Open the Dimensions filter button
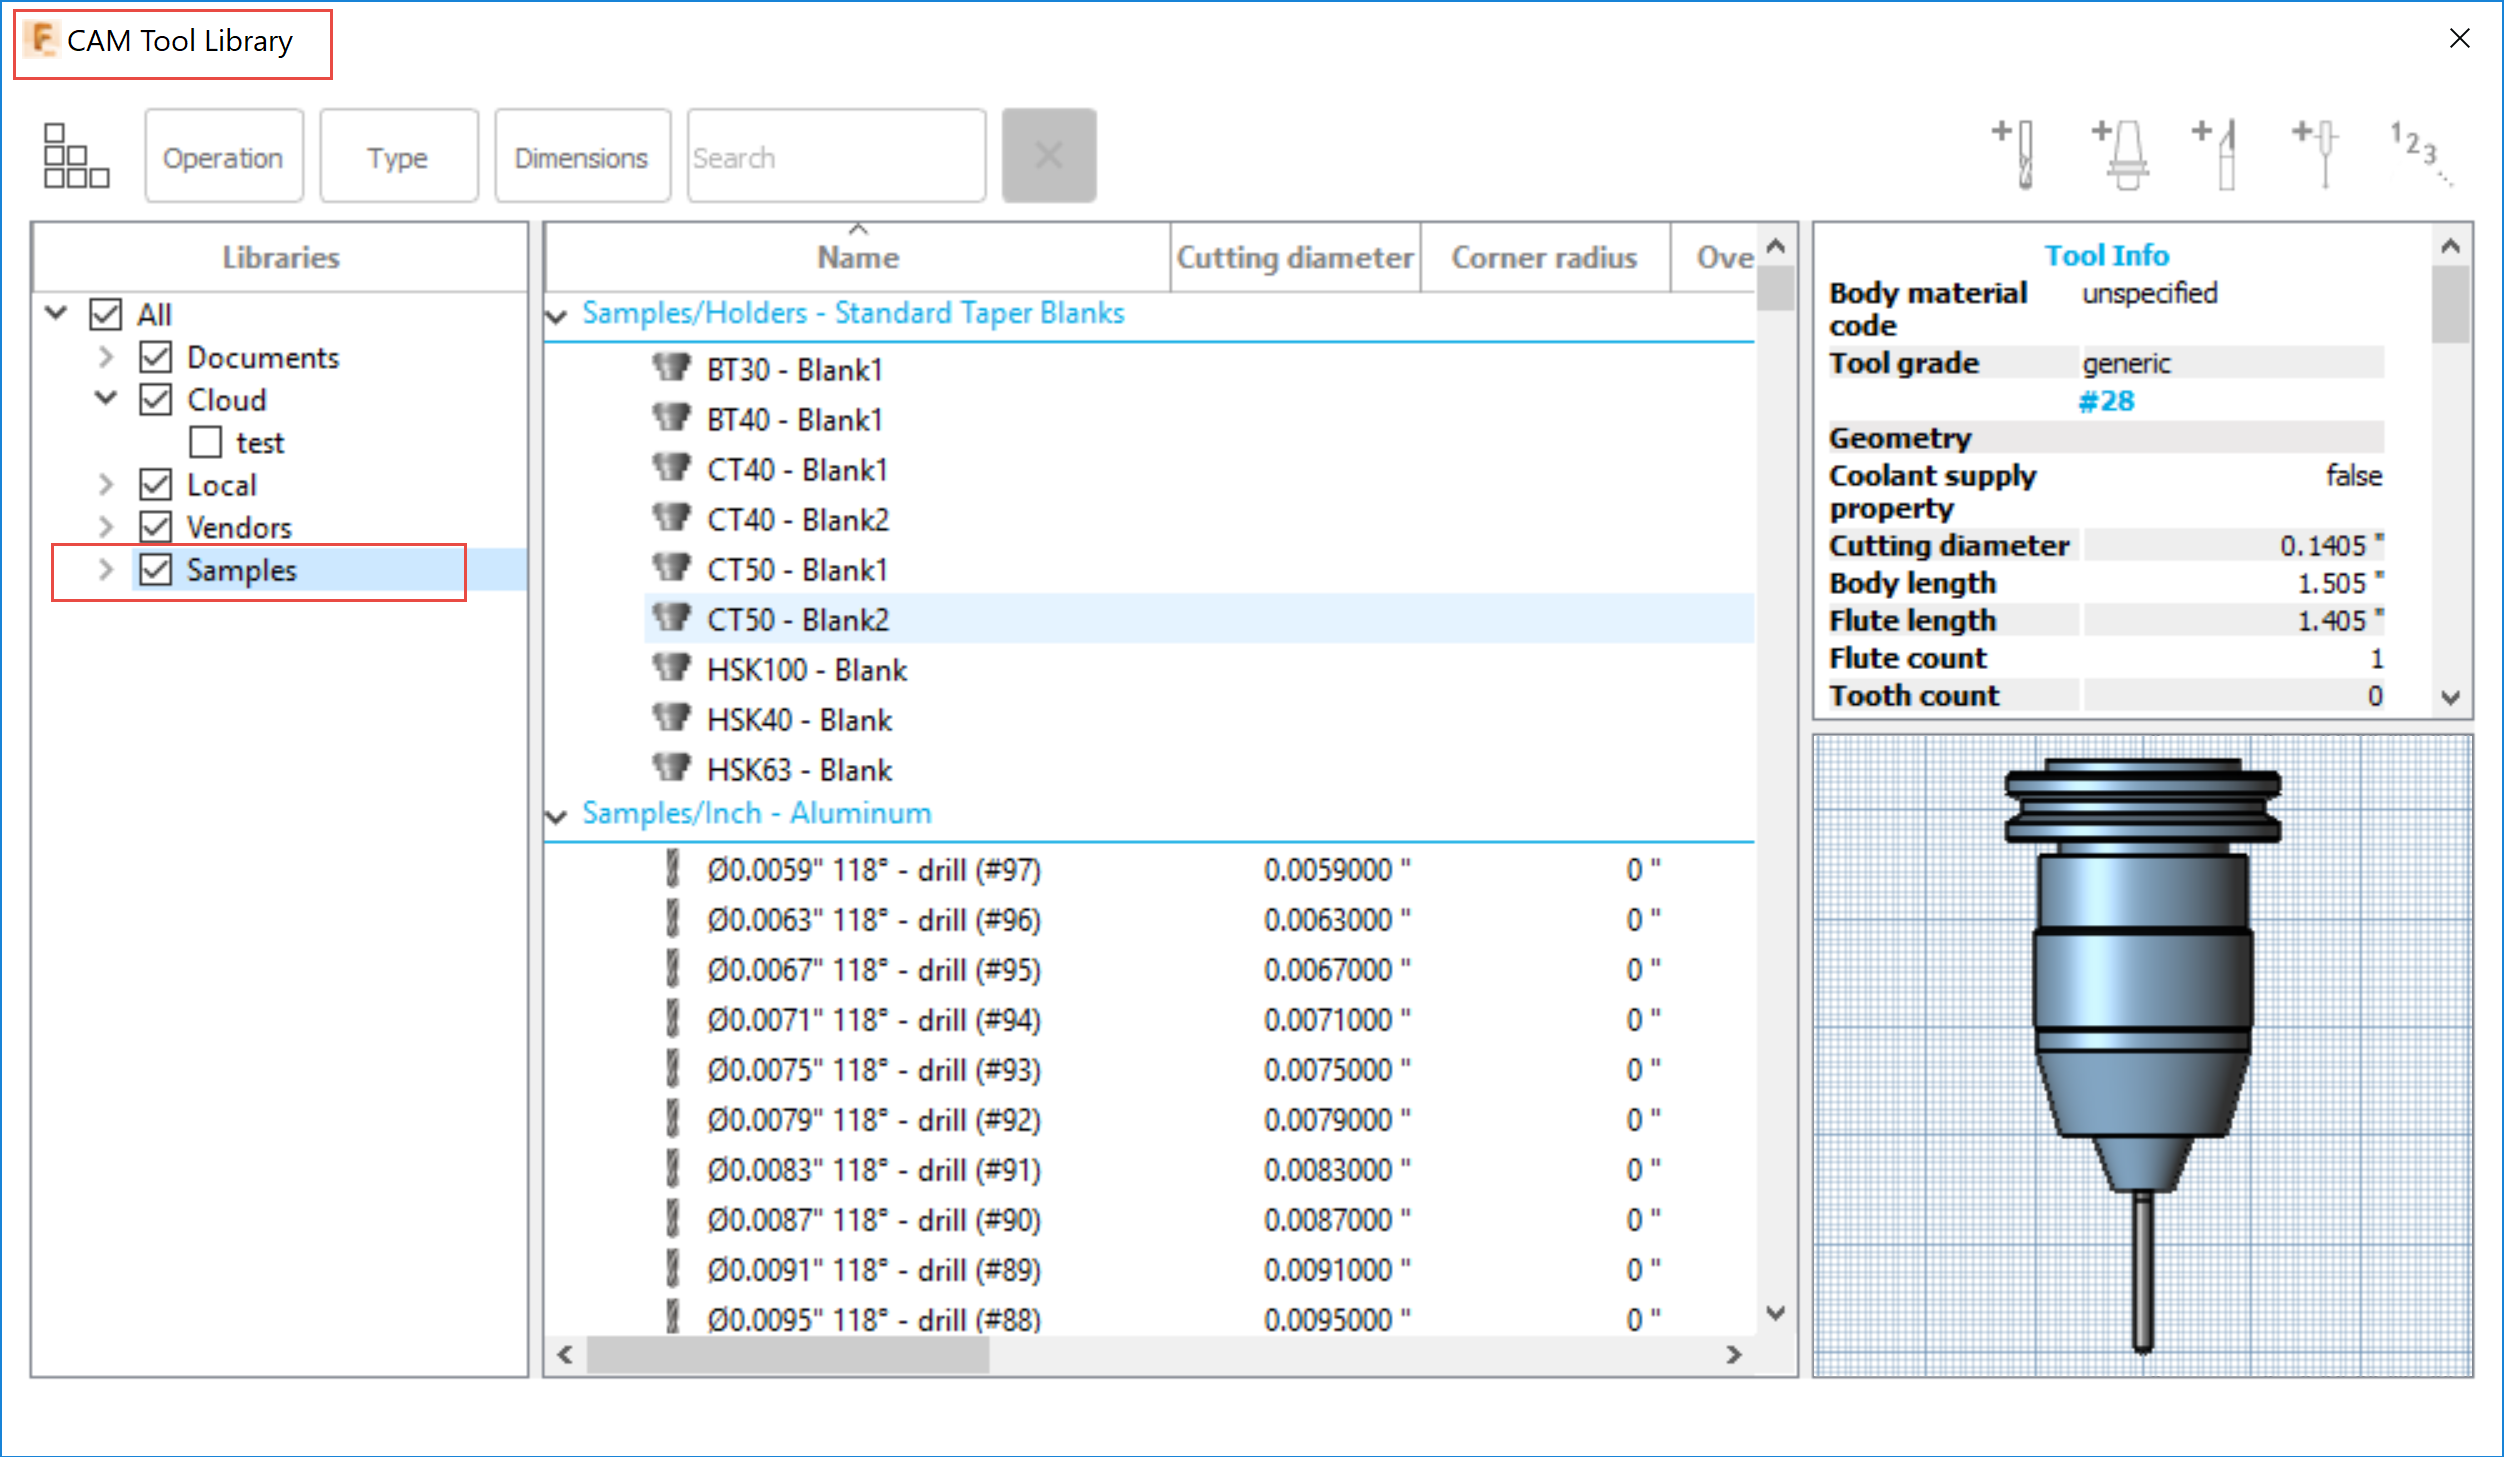2504x1457 pixels. point(581,157)
